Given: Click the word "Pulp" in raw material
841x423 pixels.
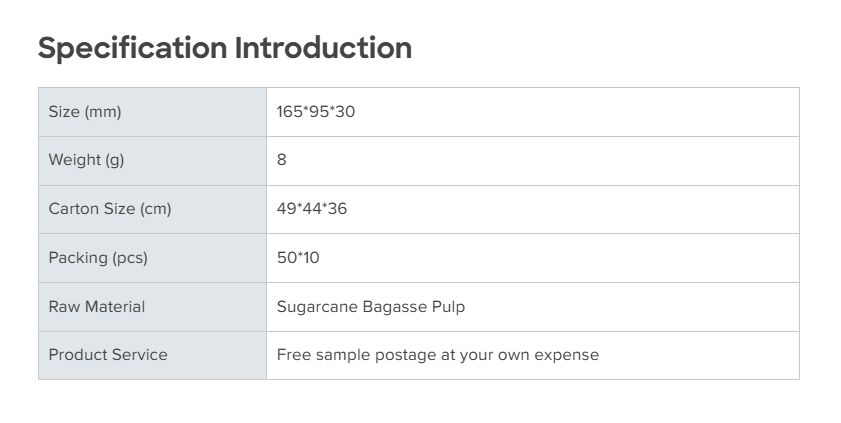Looking at the screenshot, I should (x=448, y=307).
